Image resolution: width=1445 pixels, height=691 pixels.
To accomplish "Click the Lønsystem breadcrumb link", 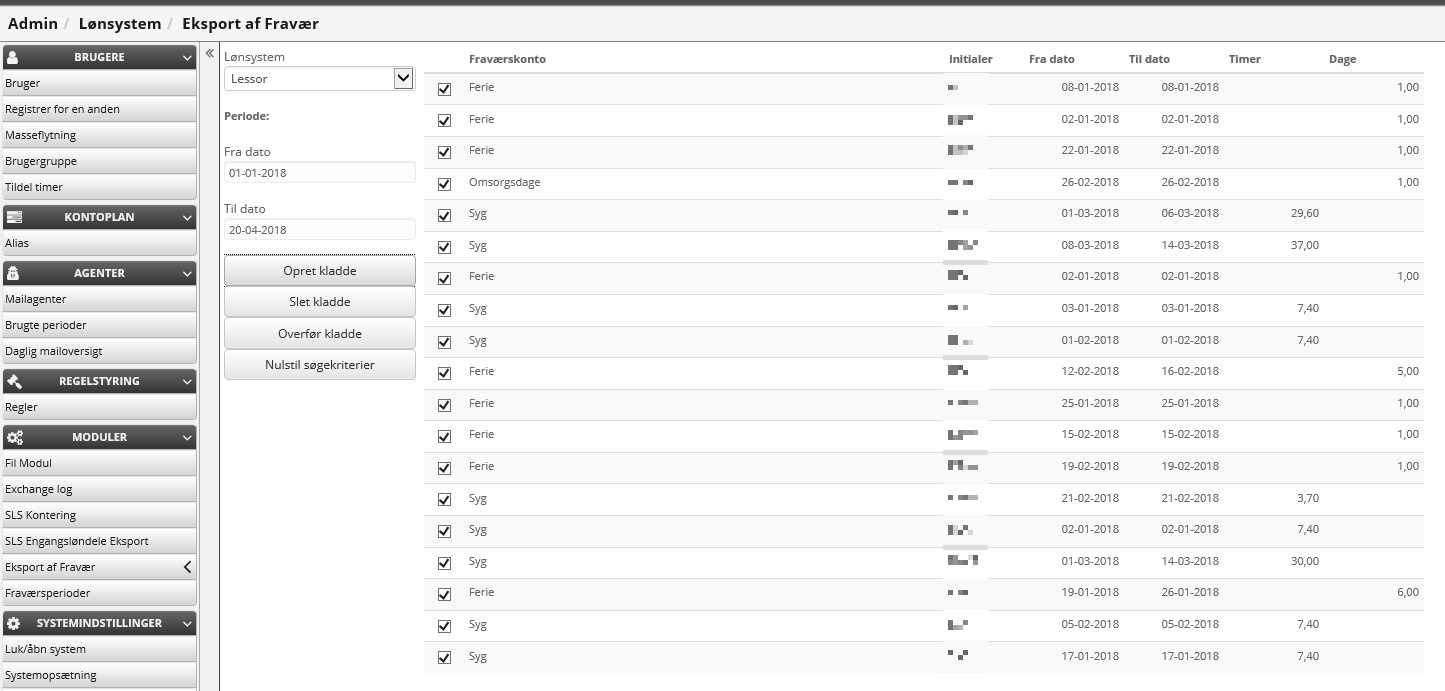I will (120, 23).
